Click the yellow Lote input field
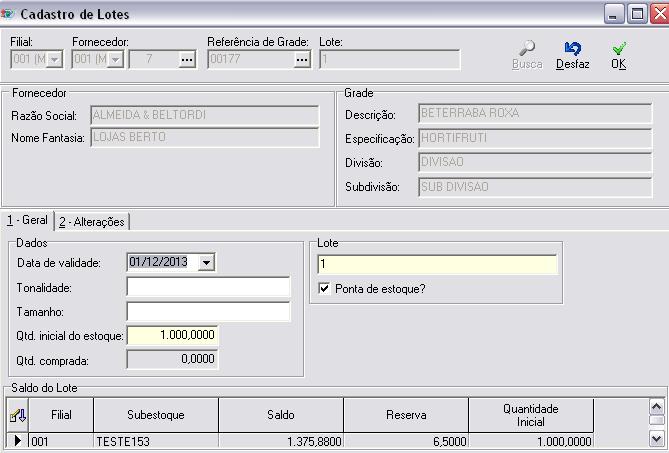Screen dimensions: 669x453 coord(437,264)
